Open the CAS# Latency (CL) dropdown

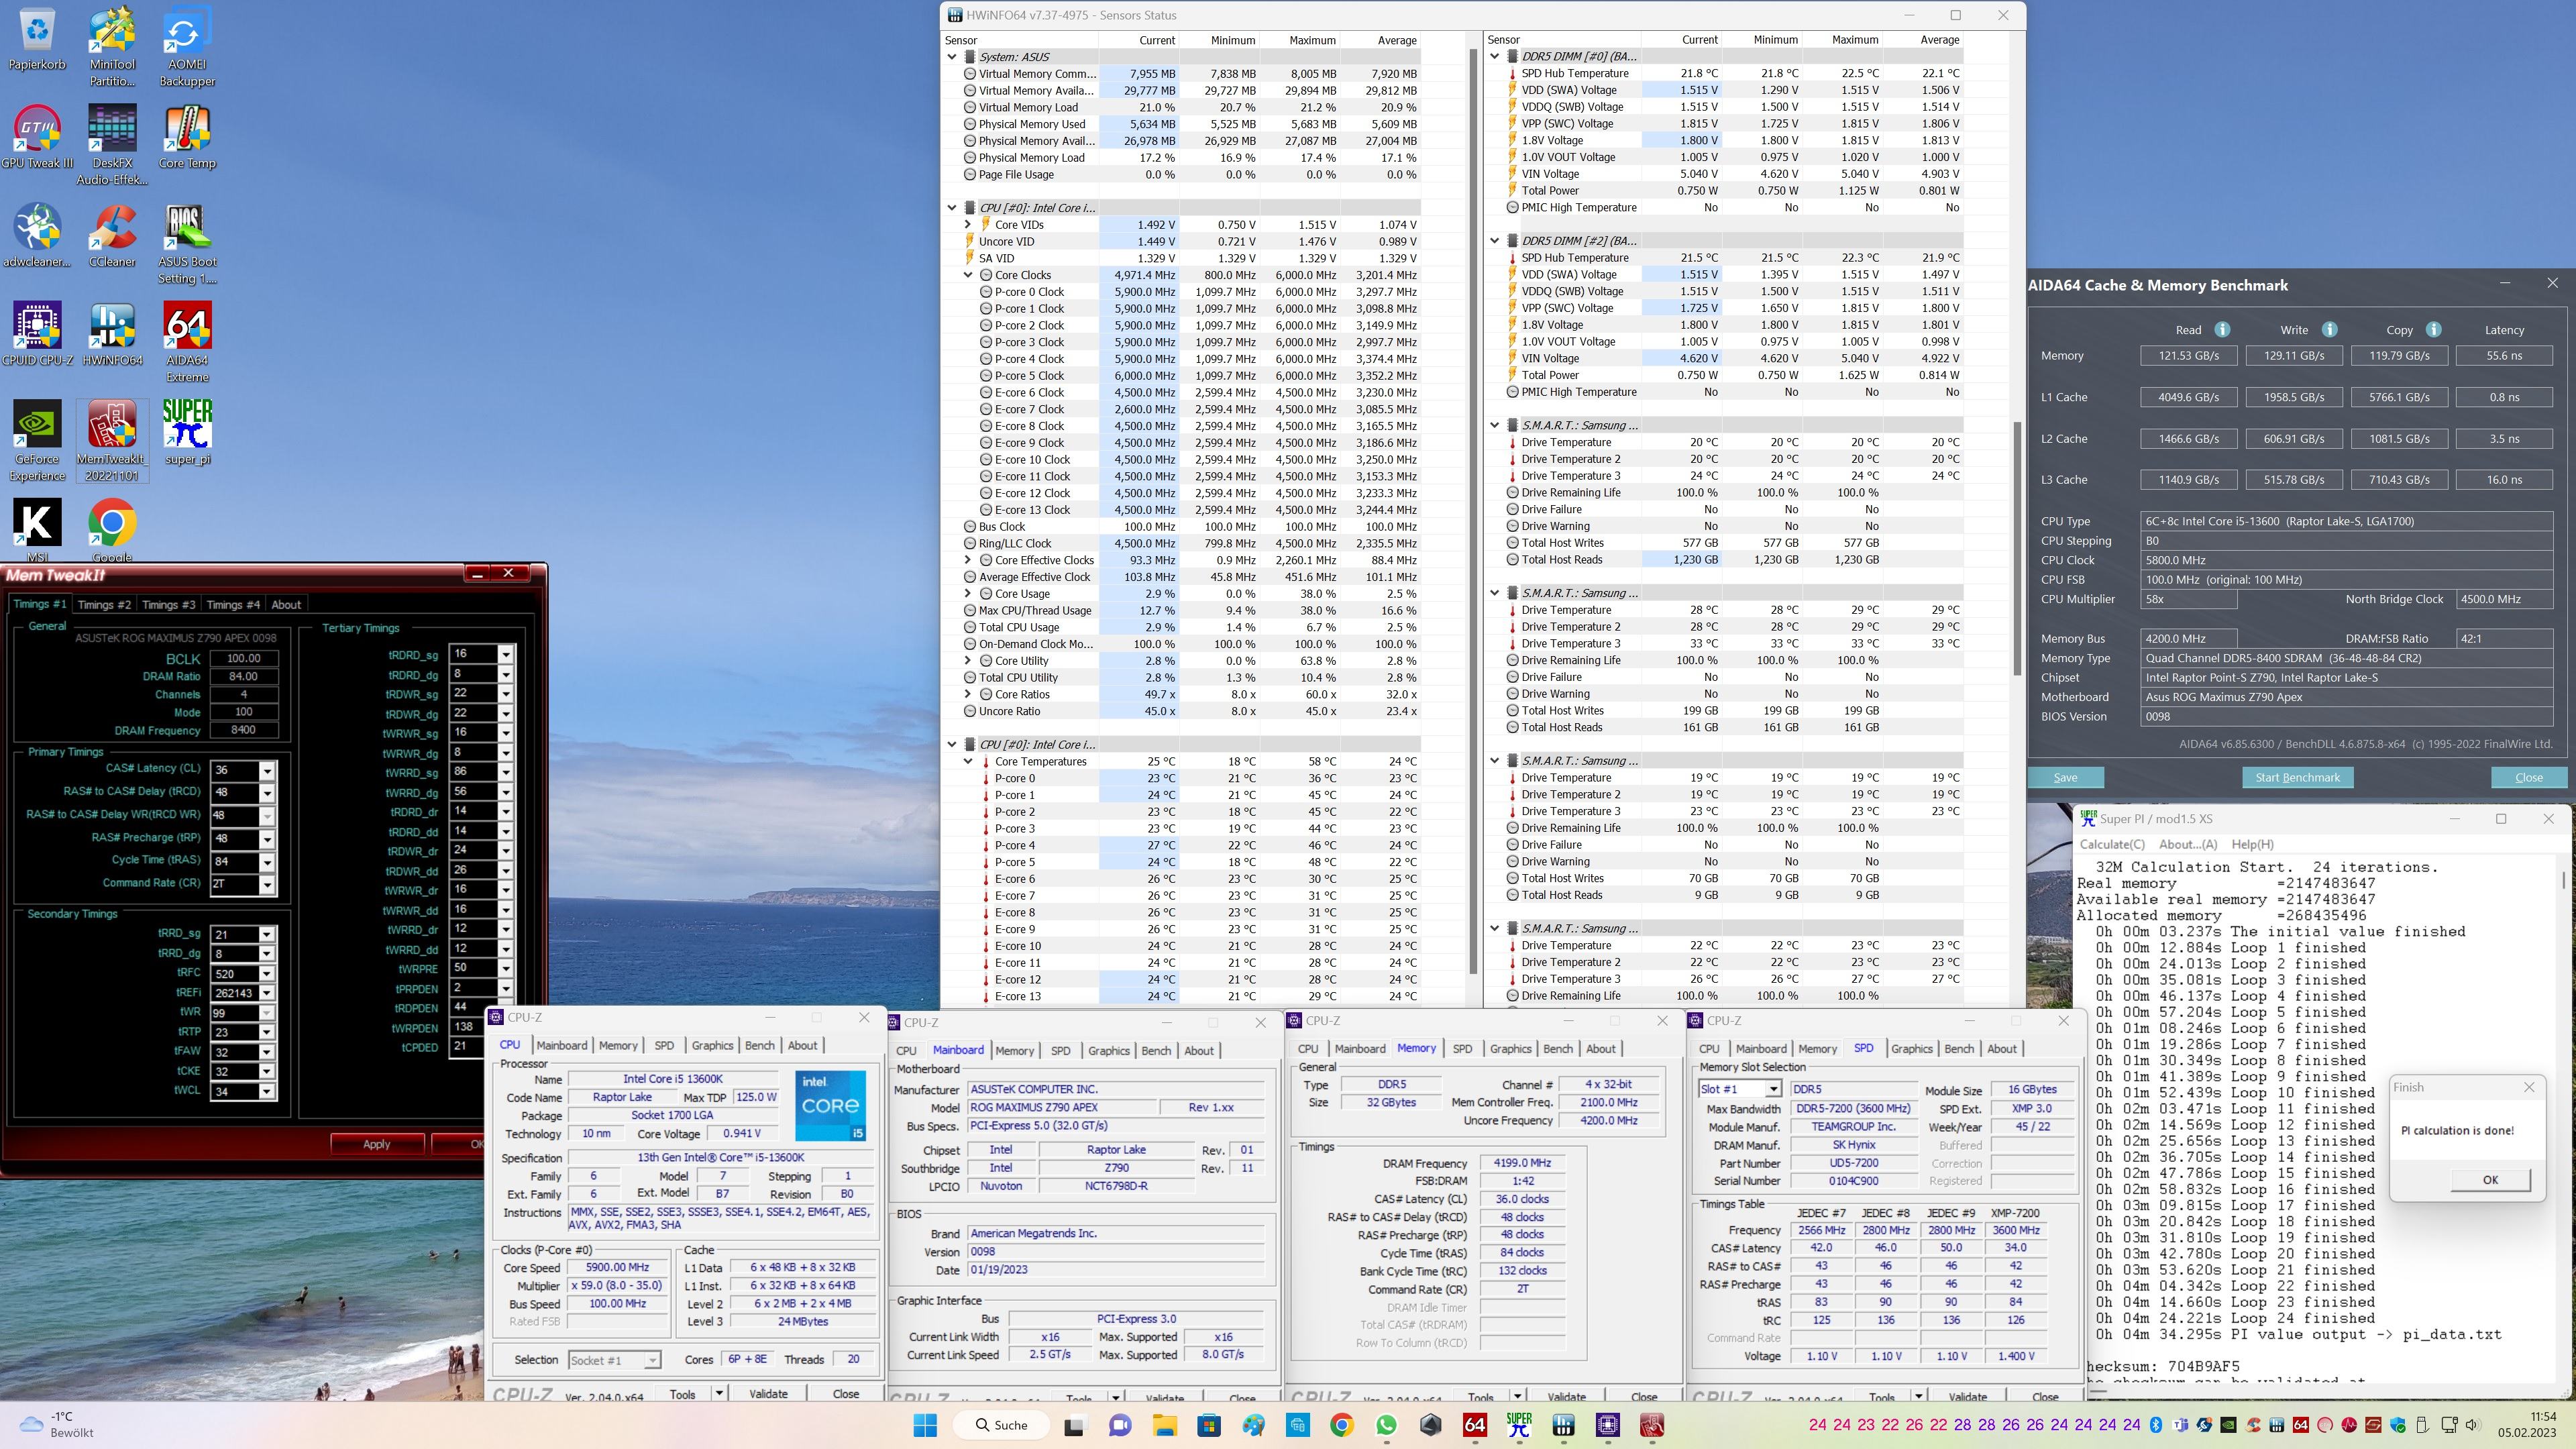coord(267,770)
